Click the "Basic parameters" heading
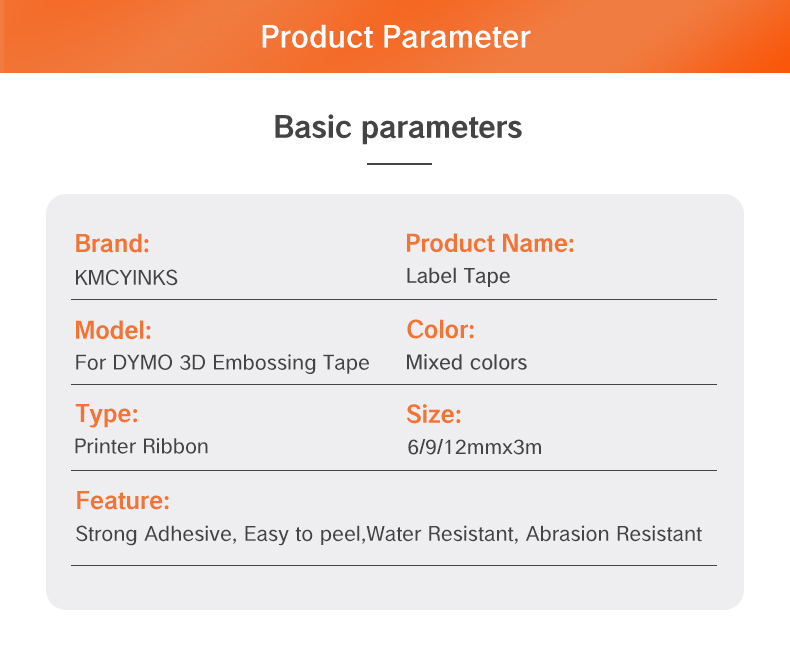The width and height of the screenshot is (790, 656). point(397,128)
